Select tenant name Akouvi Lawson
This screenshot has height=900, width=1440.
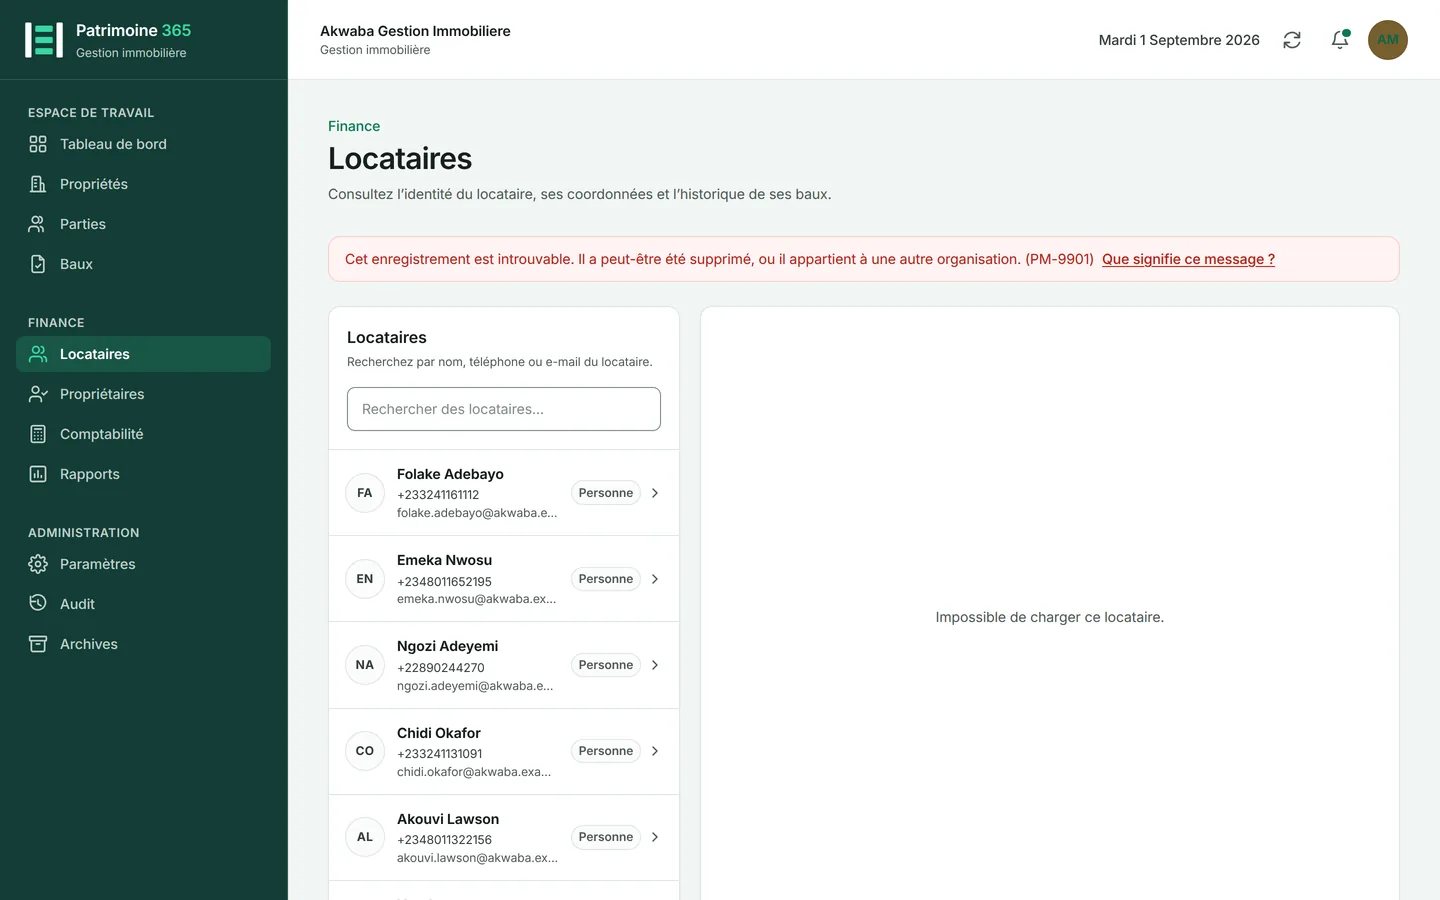[448, 819]
